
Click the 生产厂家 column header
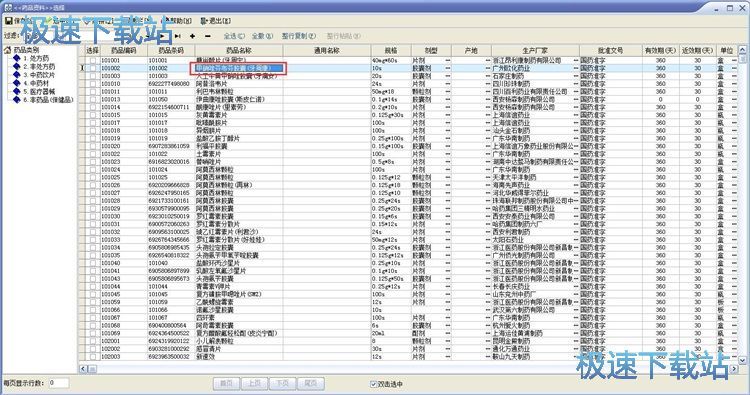click(535, 50)
